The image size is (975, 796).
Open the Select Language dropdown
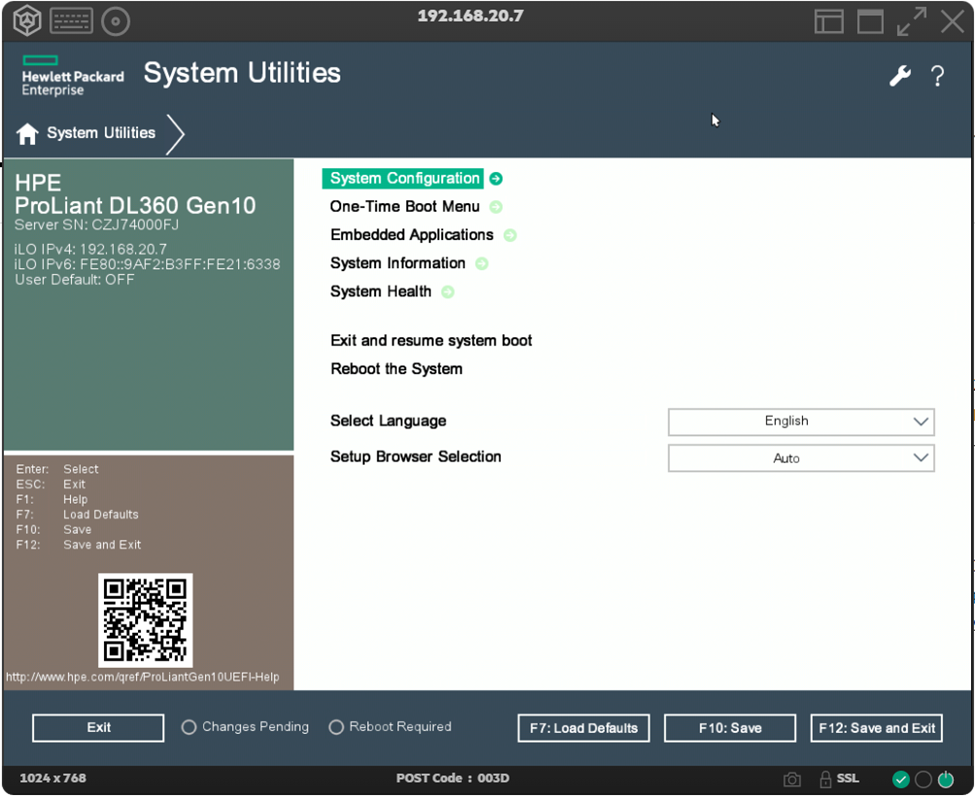(800, 422)
